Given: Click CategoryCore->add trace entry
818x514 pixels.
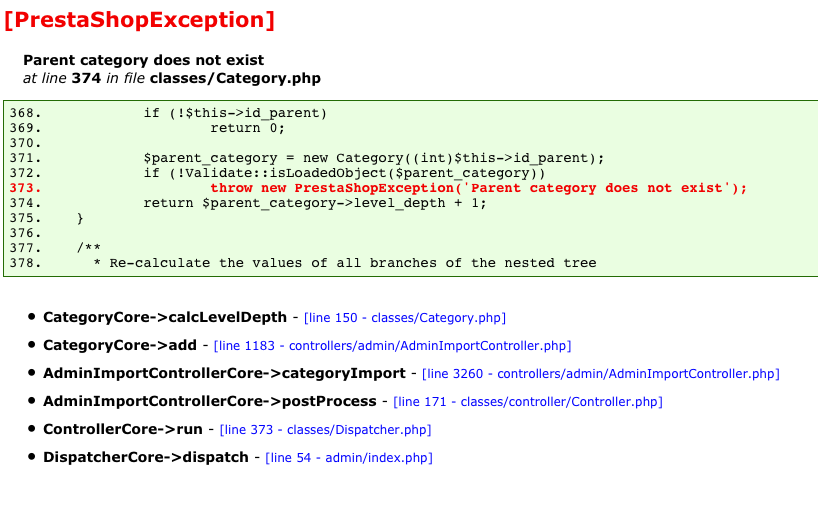Looking at the screenshot, I should coord(120,345).
